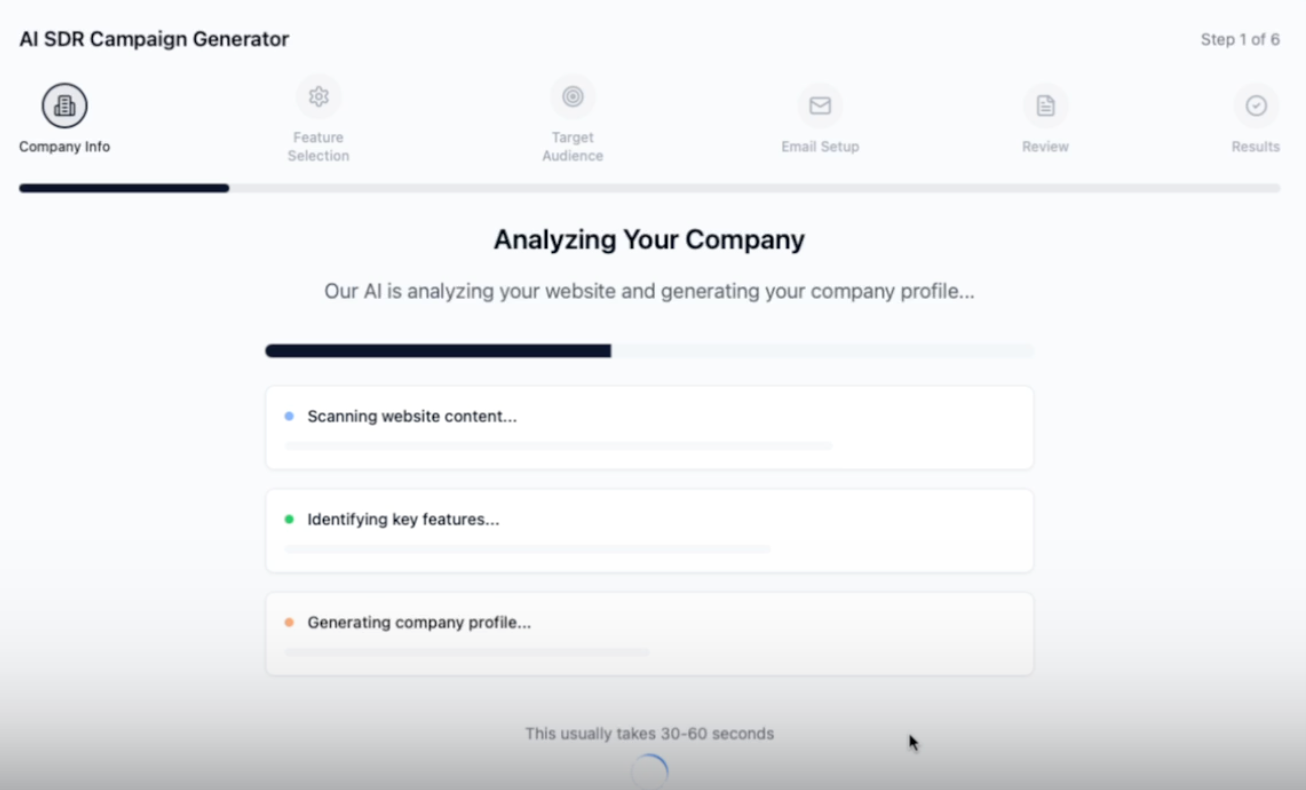
Task: Click the AI SDR Campaign Generator title
Action: pyautogui.click(x=154, y=40)
